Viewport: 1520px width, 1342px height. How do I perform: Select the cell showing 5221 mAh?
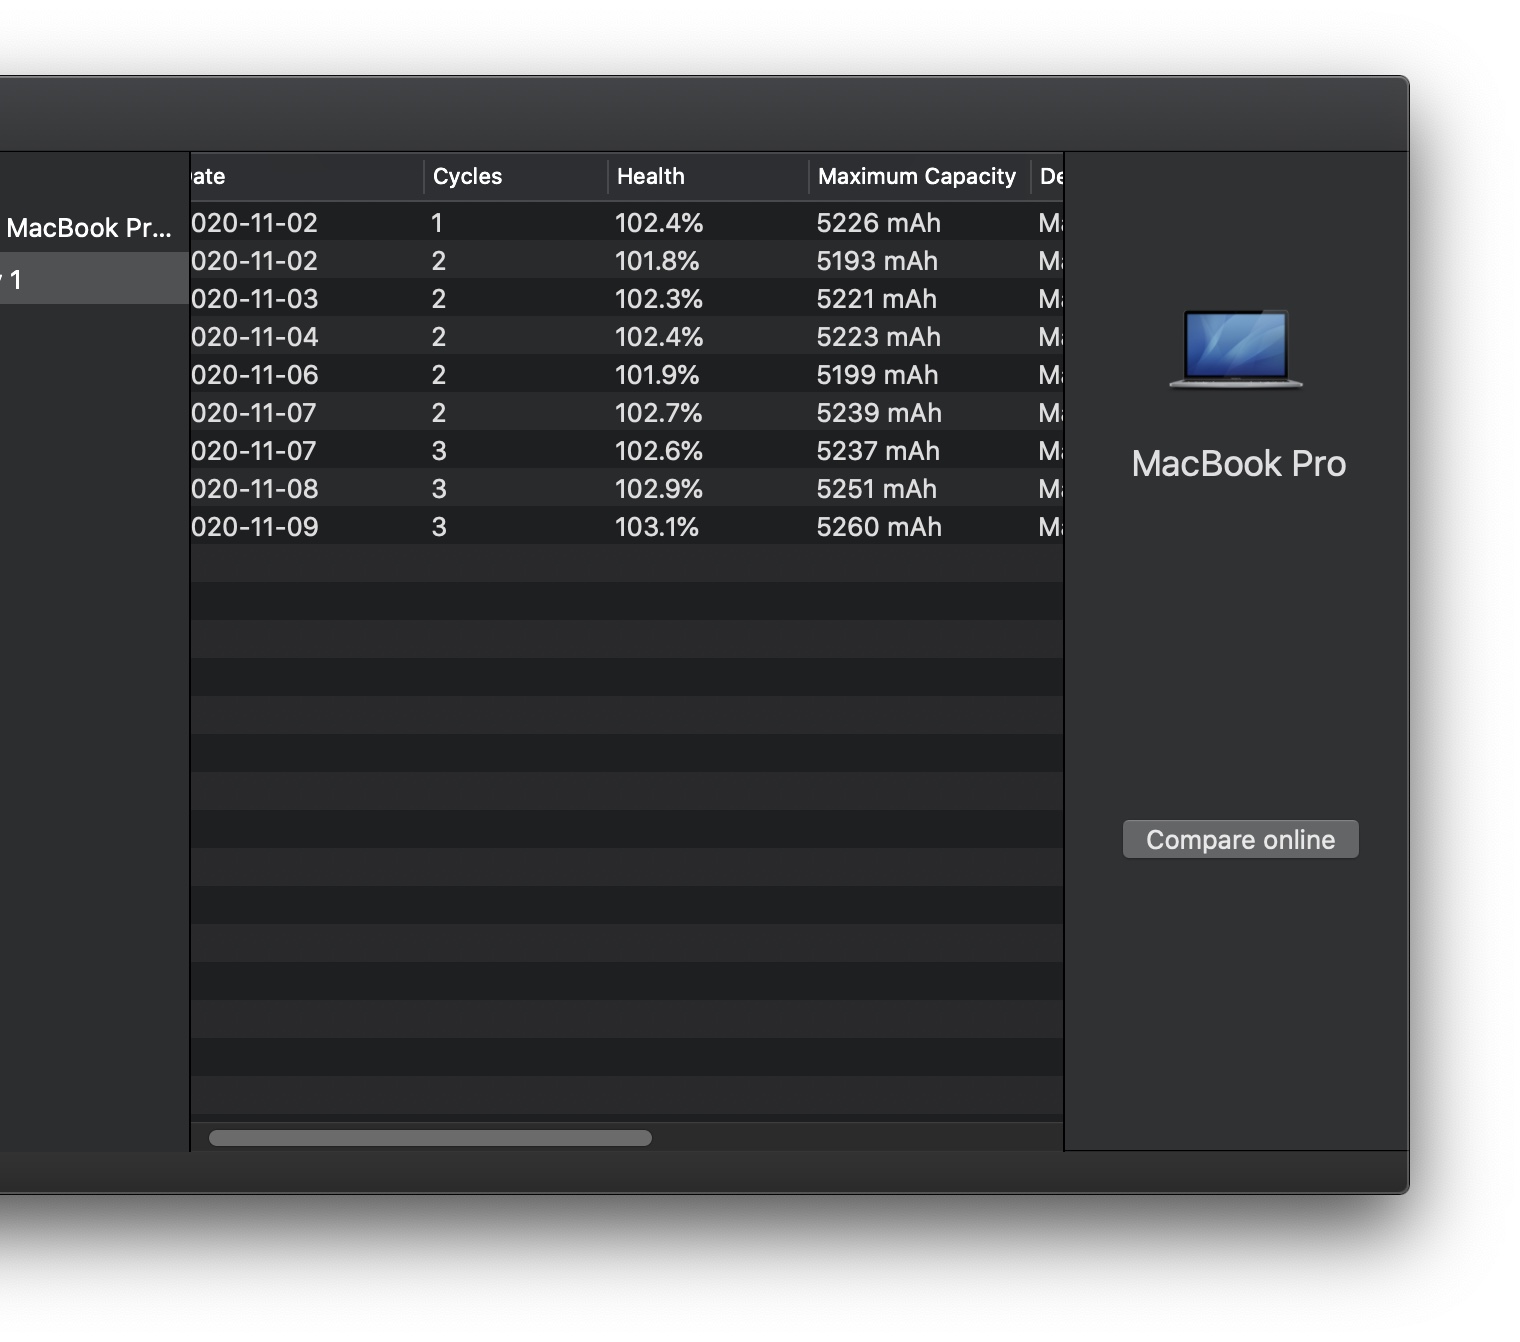(x=876, y=299)
